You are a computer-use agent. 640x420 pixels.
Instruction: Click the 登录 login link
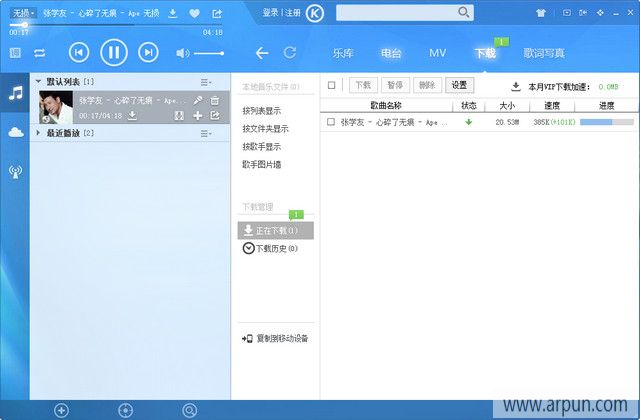pos(270,13)
